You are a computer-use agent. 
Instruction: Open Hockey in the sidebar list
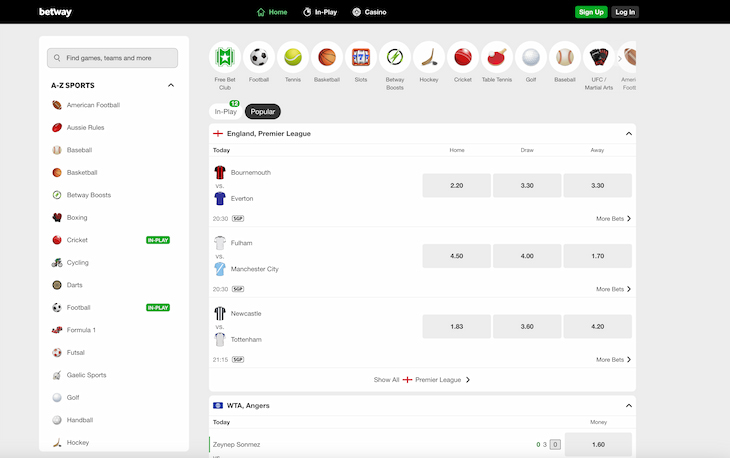pyautogui.click(x=77, y=443)
